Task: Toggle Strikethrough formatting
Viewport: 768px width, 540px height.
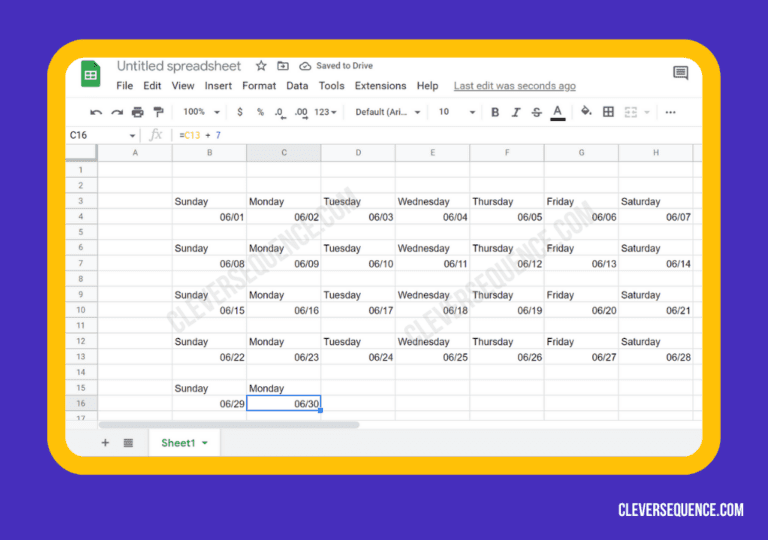Action: 536,112
